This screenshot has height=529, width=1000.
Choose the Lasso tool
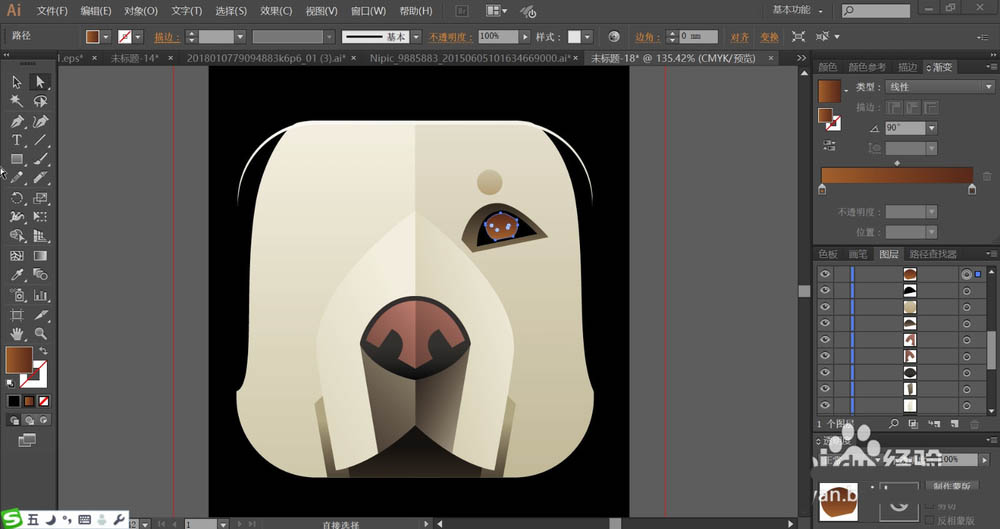coord(40,101)
